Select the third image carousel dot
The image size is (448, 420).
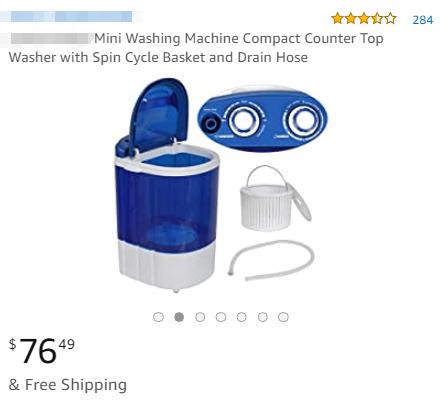(x=200, y=317)
